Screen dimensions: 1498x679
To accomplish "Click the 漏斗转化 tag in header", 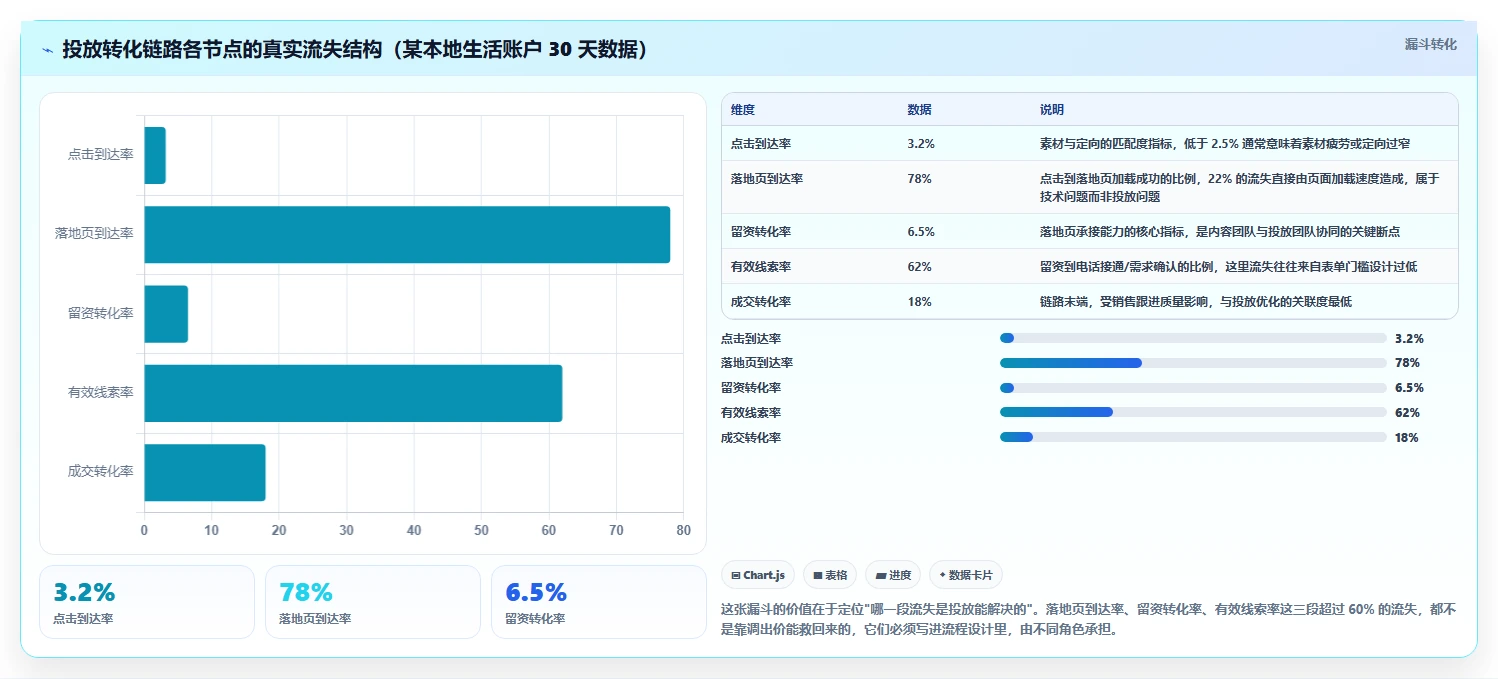I will coord(1430,44).
